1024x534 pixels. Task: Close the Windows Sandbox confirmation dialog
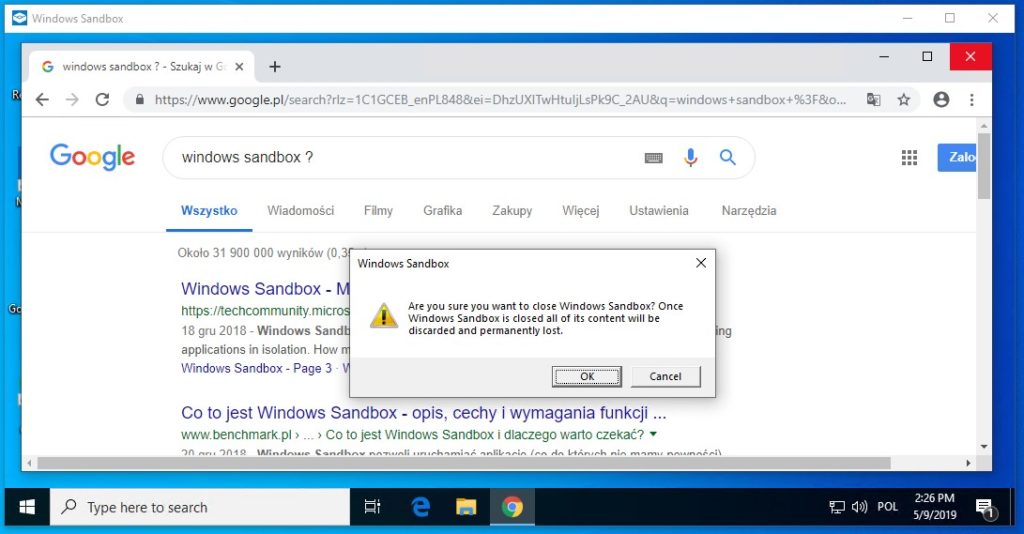701,263
